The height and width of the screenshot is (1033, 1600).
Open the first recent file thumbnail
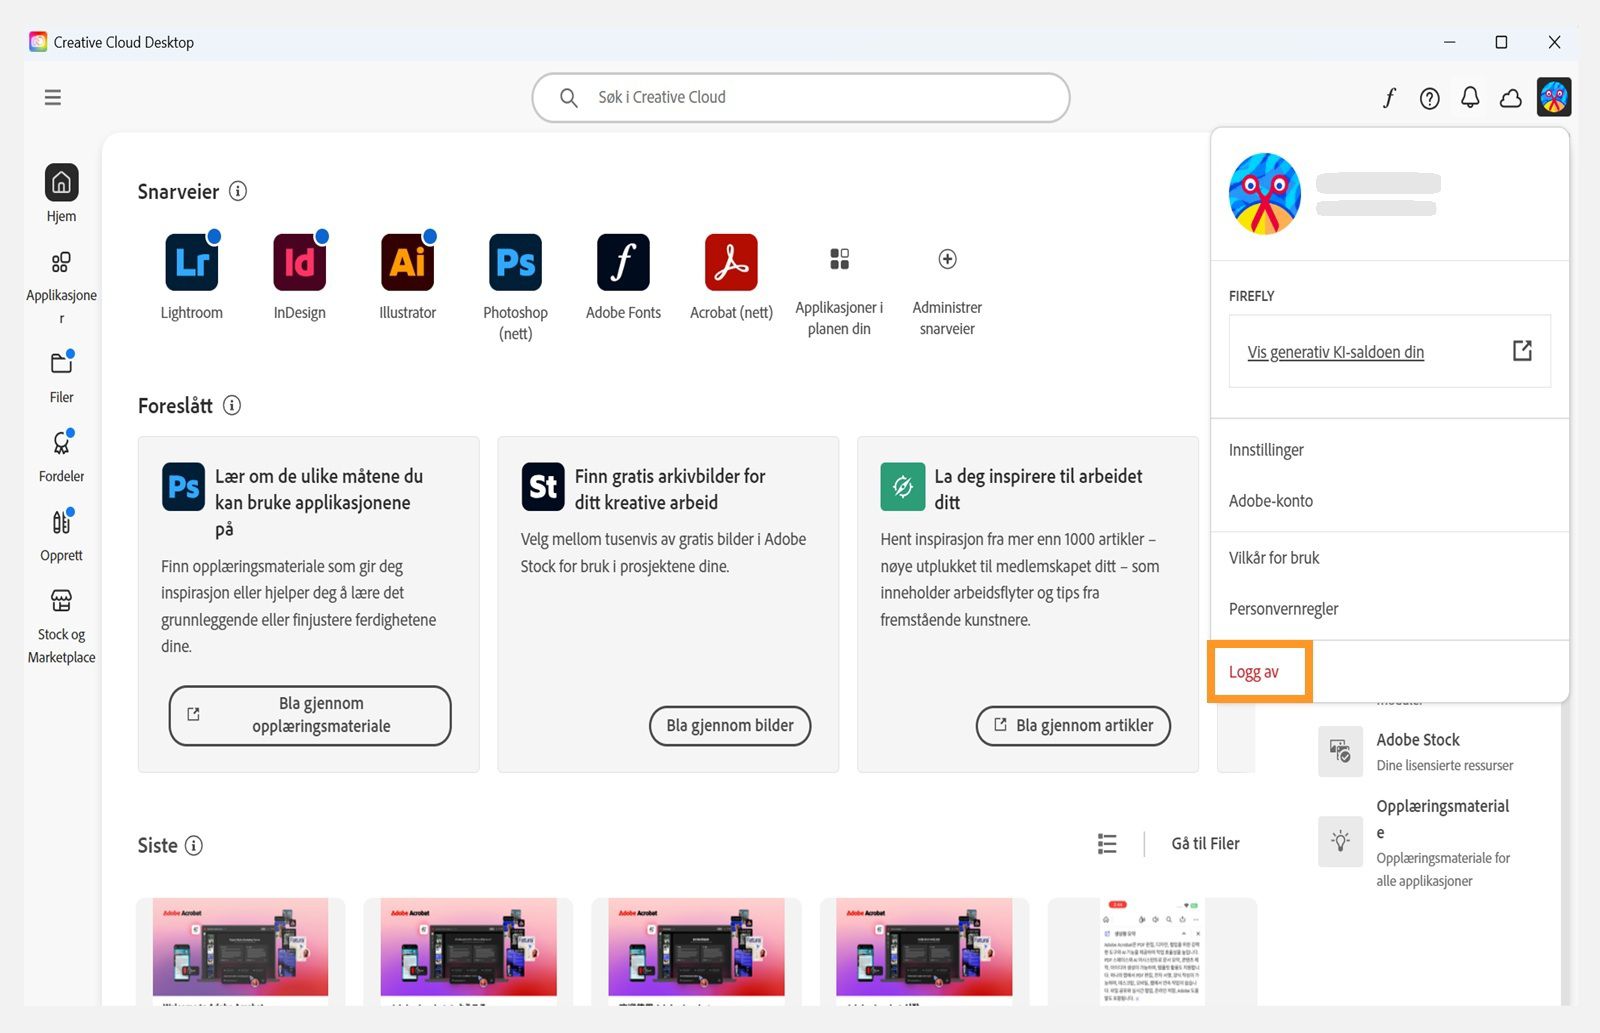click(240, 947)
